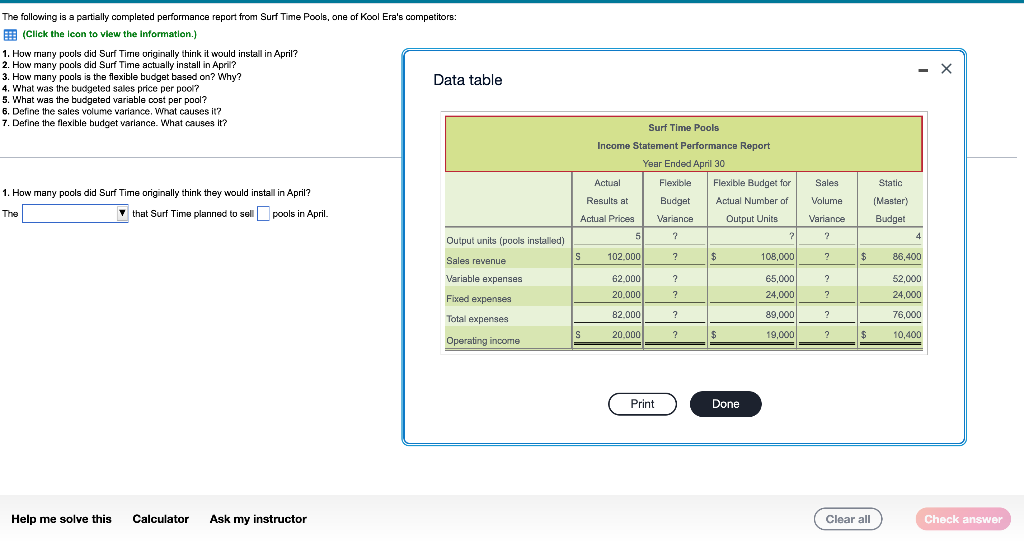The height and width of the screenshot is (543, 1024).
Task: Click question 6 defining sales volume variance
Action: pyautogui.click(x=112, y=111)
